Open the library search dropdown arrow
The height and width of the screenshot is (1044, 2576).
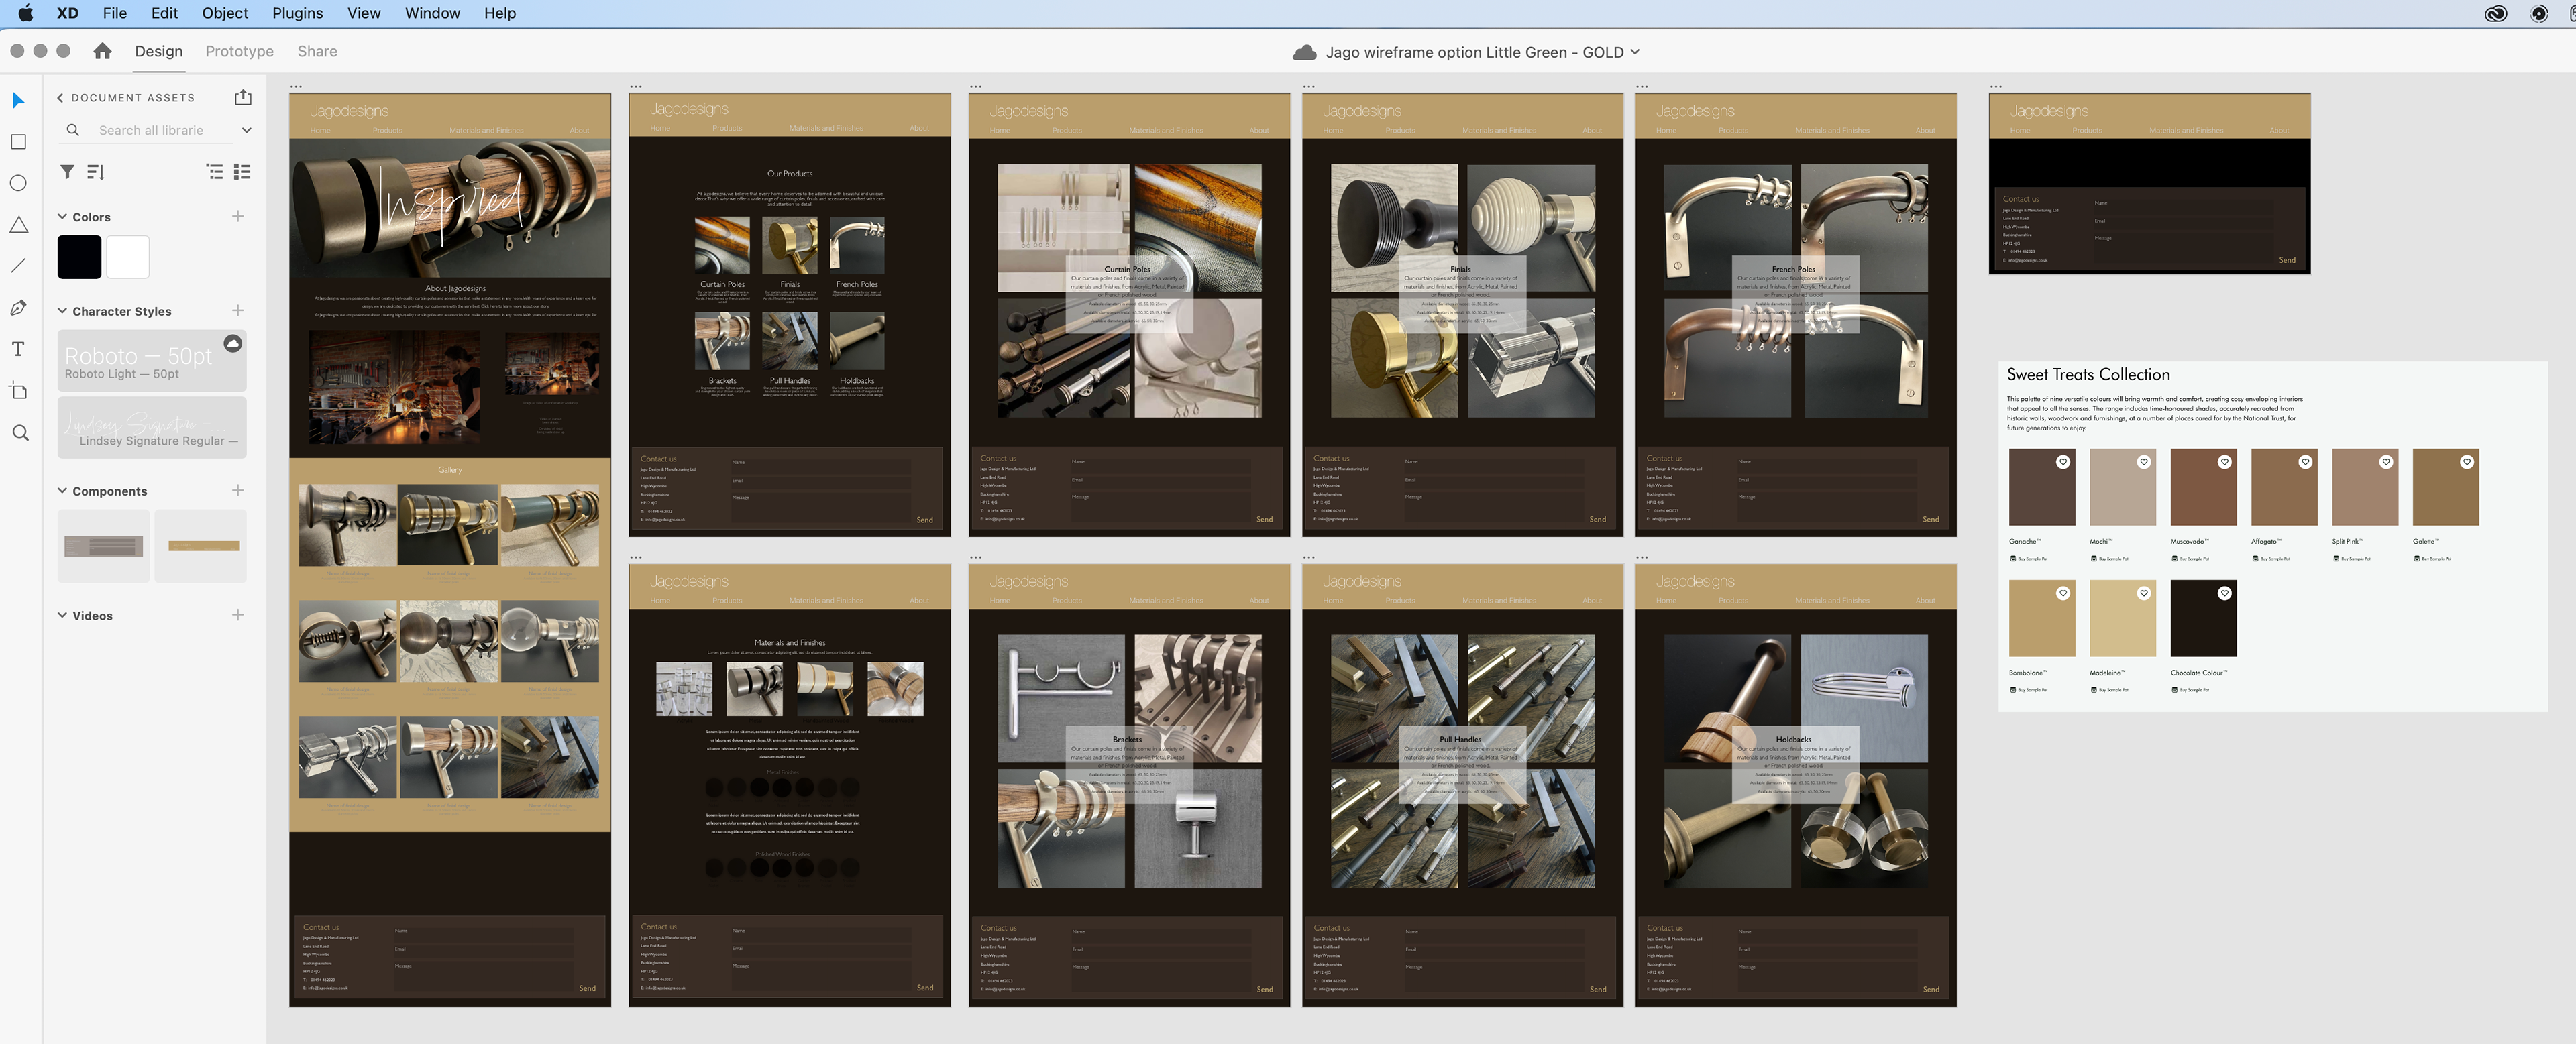[246, 130]
